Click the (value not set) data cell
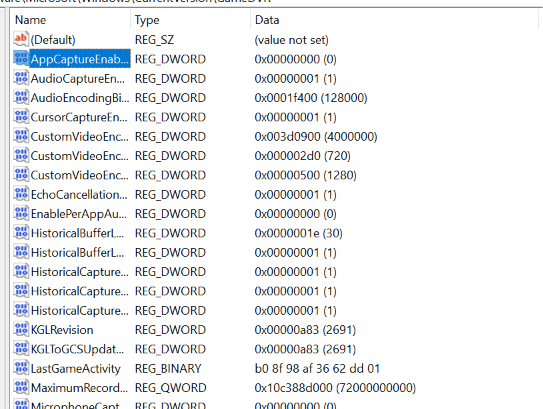The image size is (543, 409). coord(292,40)
